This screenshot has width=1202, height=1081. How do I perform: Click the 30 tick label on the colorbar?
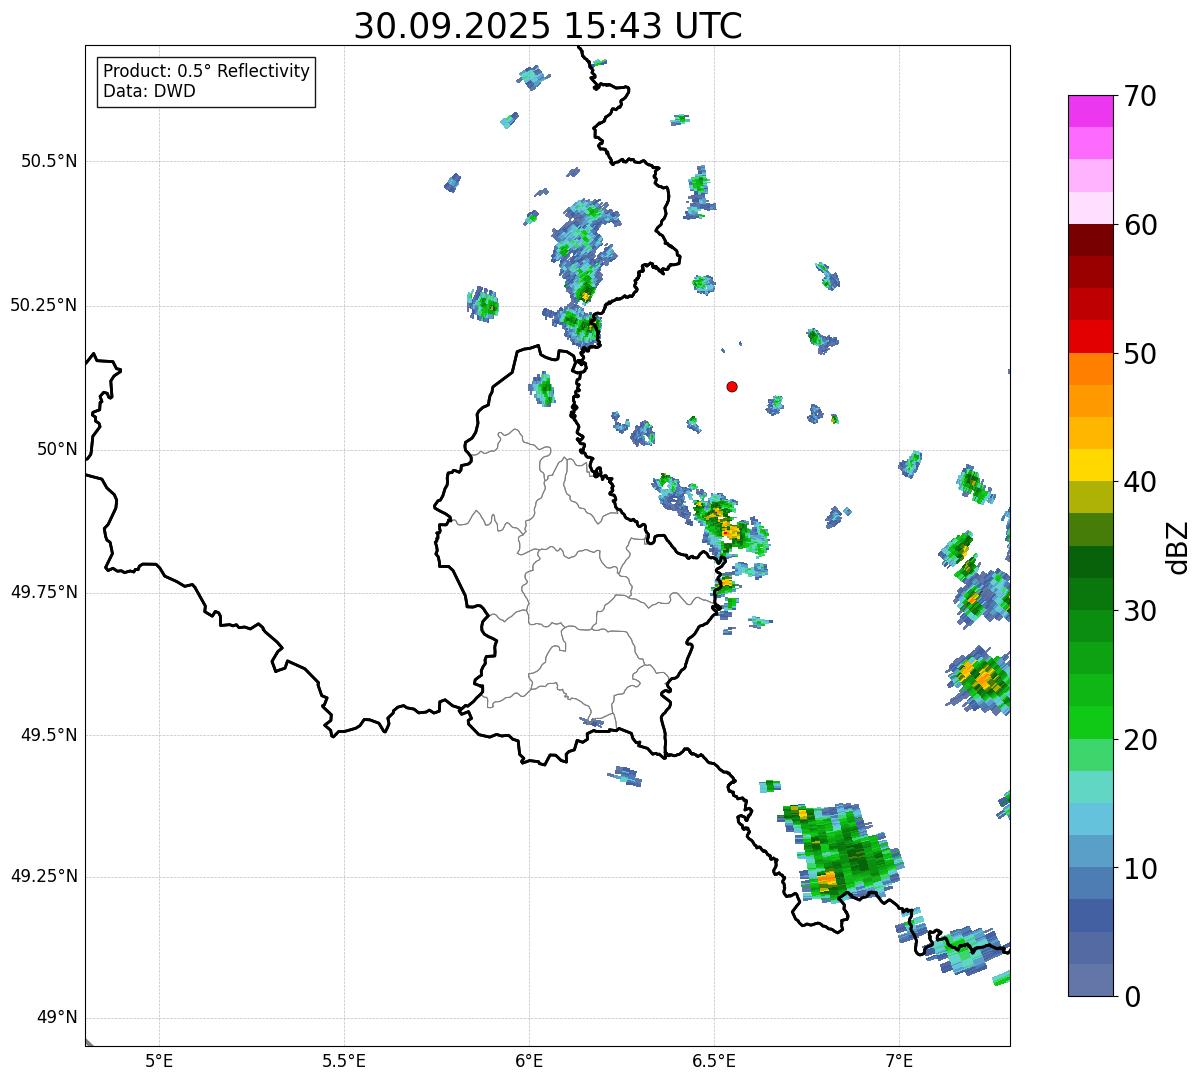click(1139, 611)
